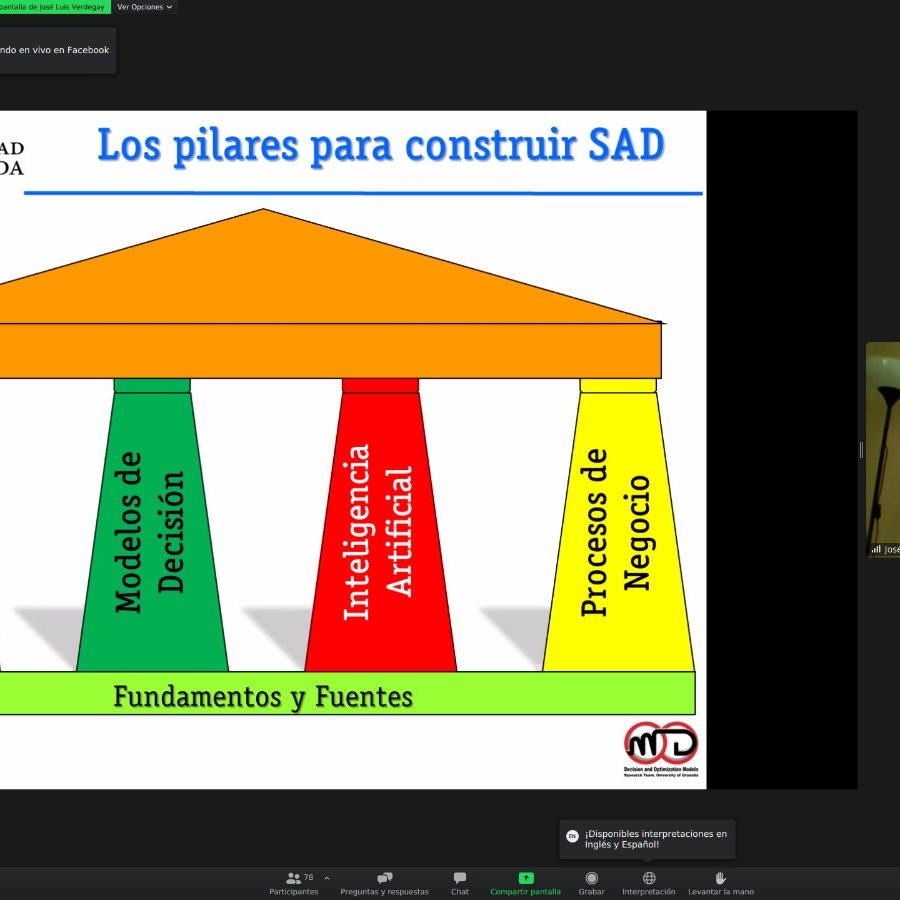Click the red Inteligencia Artificial pillar

380,530
